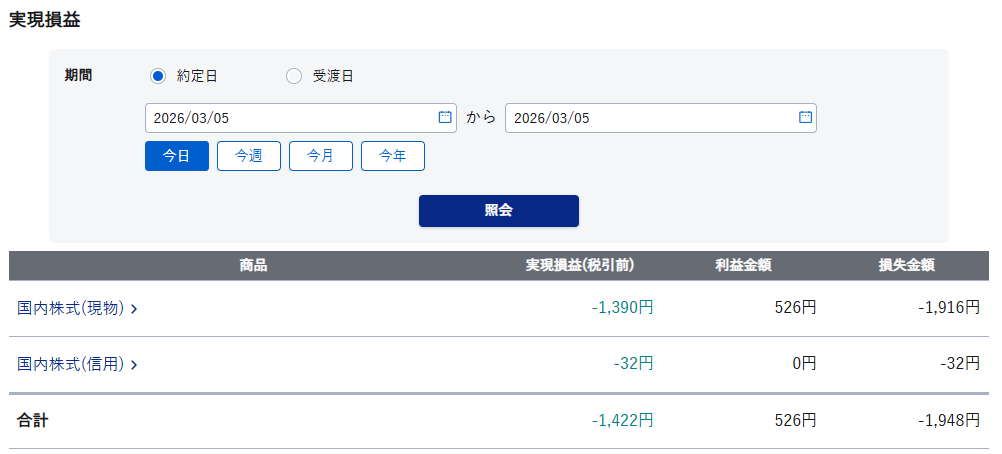Click the 合計 total row label

33,421
